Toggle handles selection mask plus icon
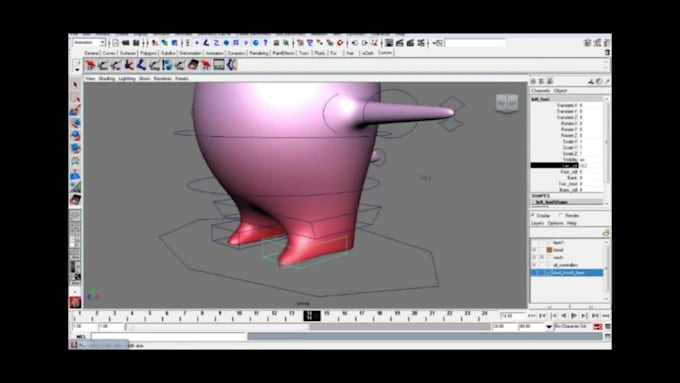Viewport: 680px width, 383px height. 196,43
